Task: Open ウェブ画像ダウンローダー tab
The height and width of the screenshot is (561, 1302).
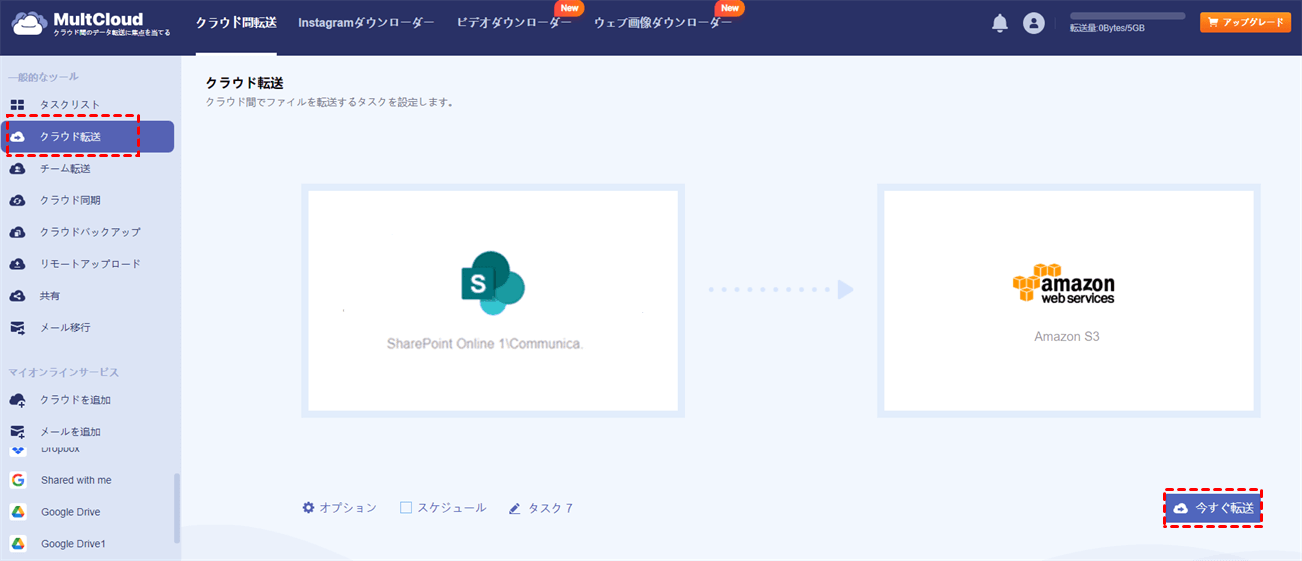Action: (x=663, y=22)
